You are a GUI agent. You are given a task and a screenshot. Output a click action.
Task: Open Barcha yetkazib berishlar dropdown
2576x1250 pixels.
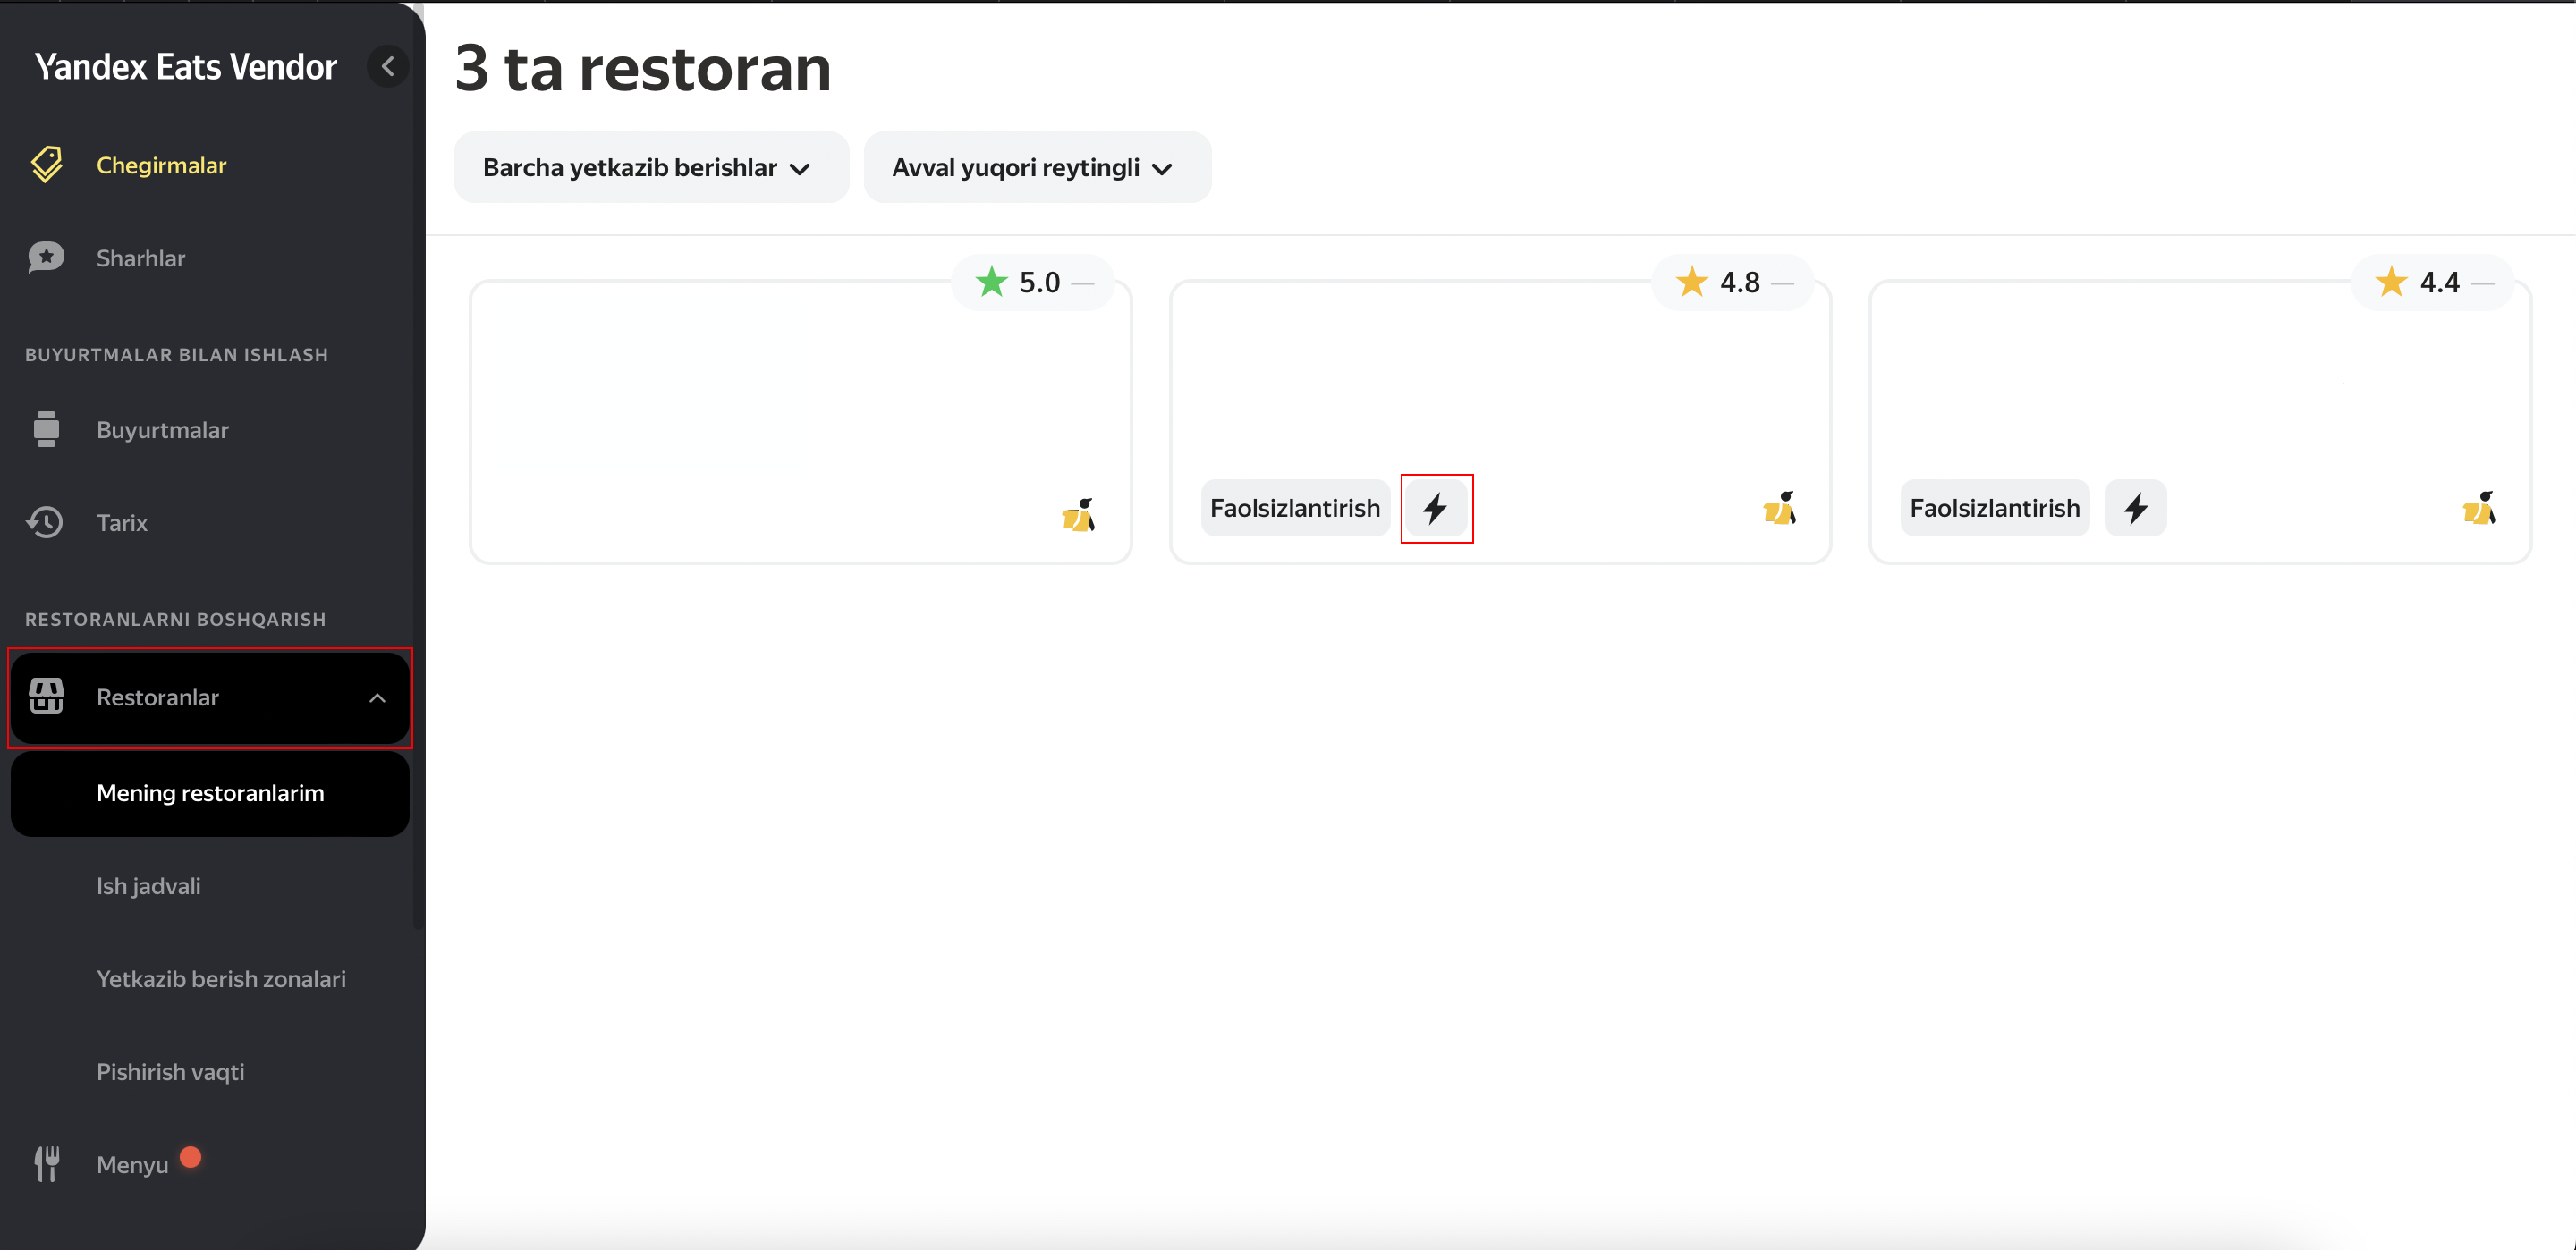pyautogui.click(x=651, y=168)
